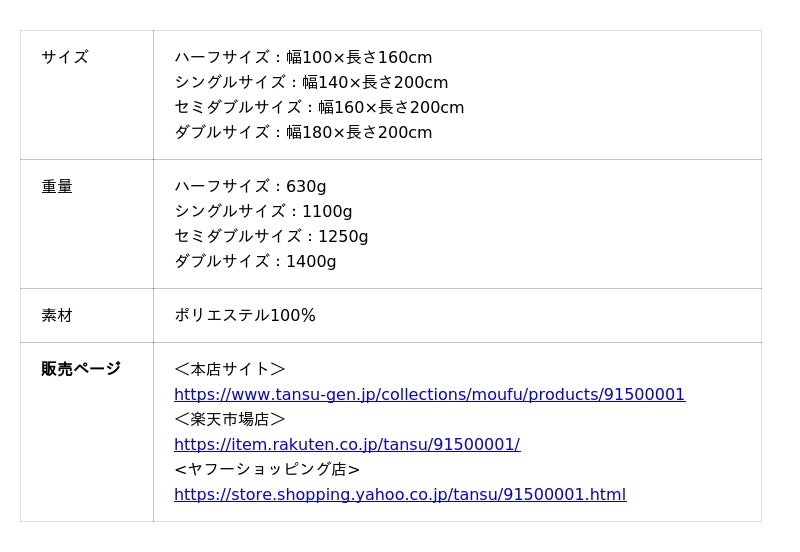Click the <ヤフーショッピング店> label
The width and height of the screenshot is (800, 552).
[267, 470]
